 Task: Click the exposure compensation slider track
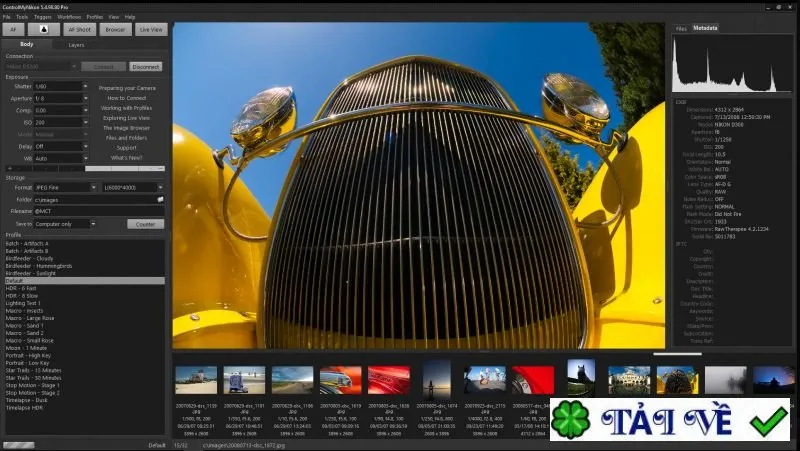click(x=85, y=168)
